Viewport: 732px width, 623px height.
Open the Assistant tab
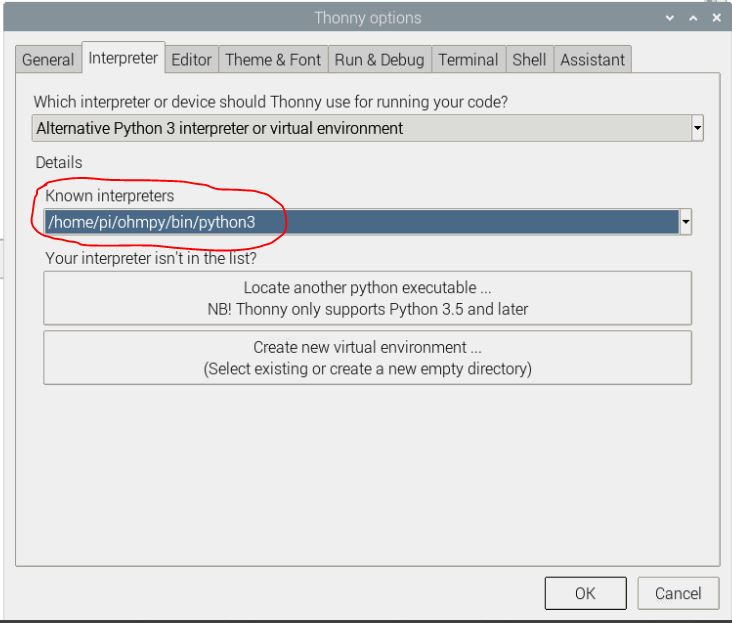point(593,59)
